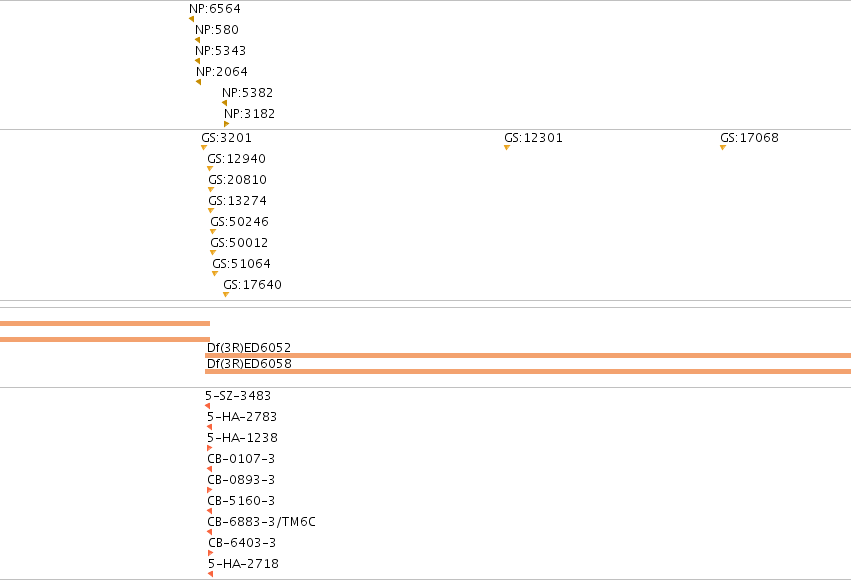Click the NP:2064 label

tap(221, 72)
